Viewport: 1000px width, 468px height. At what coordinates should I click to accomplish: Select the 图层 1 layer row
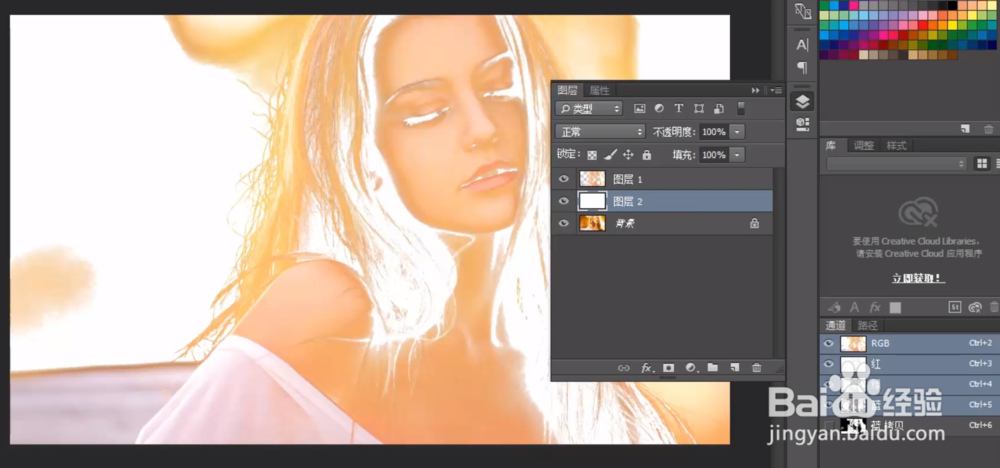[662, 179]
